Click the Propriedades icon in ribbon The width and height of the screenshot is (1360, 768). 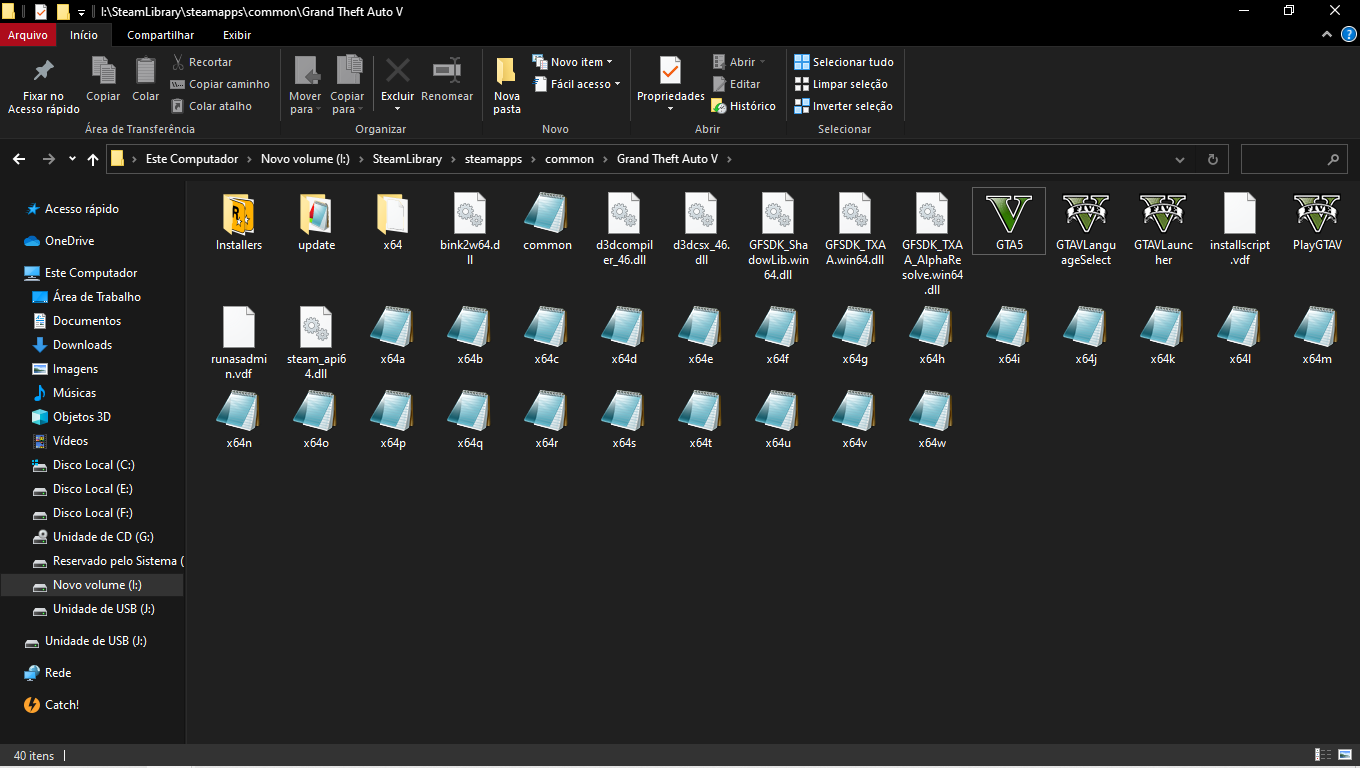(670, 72)
